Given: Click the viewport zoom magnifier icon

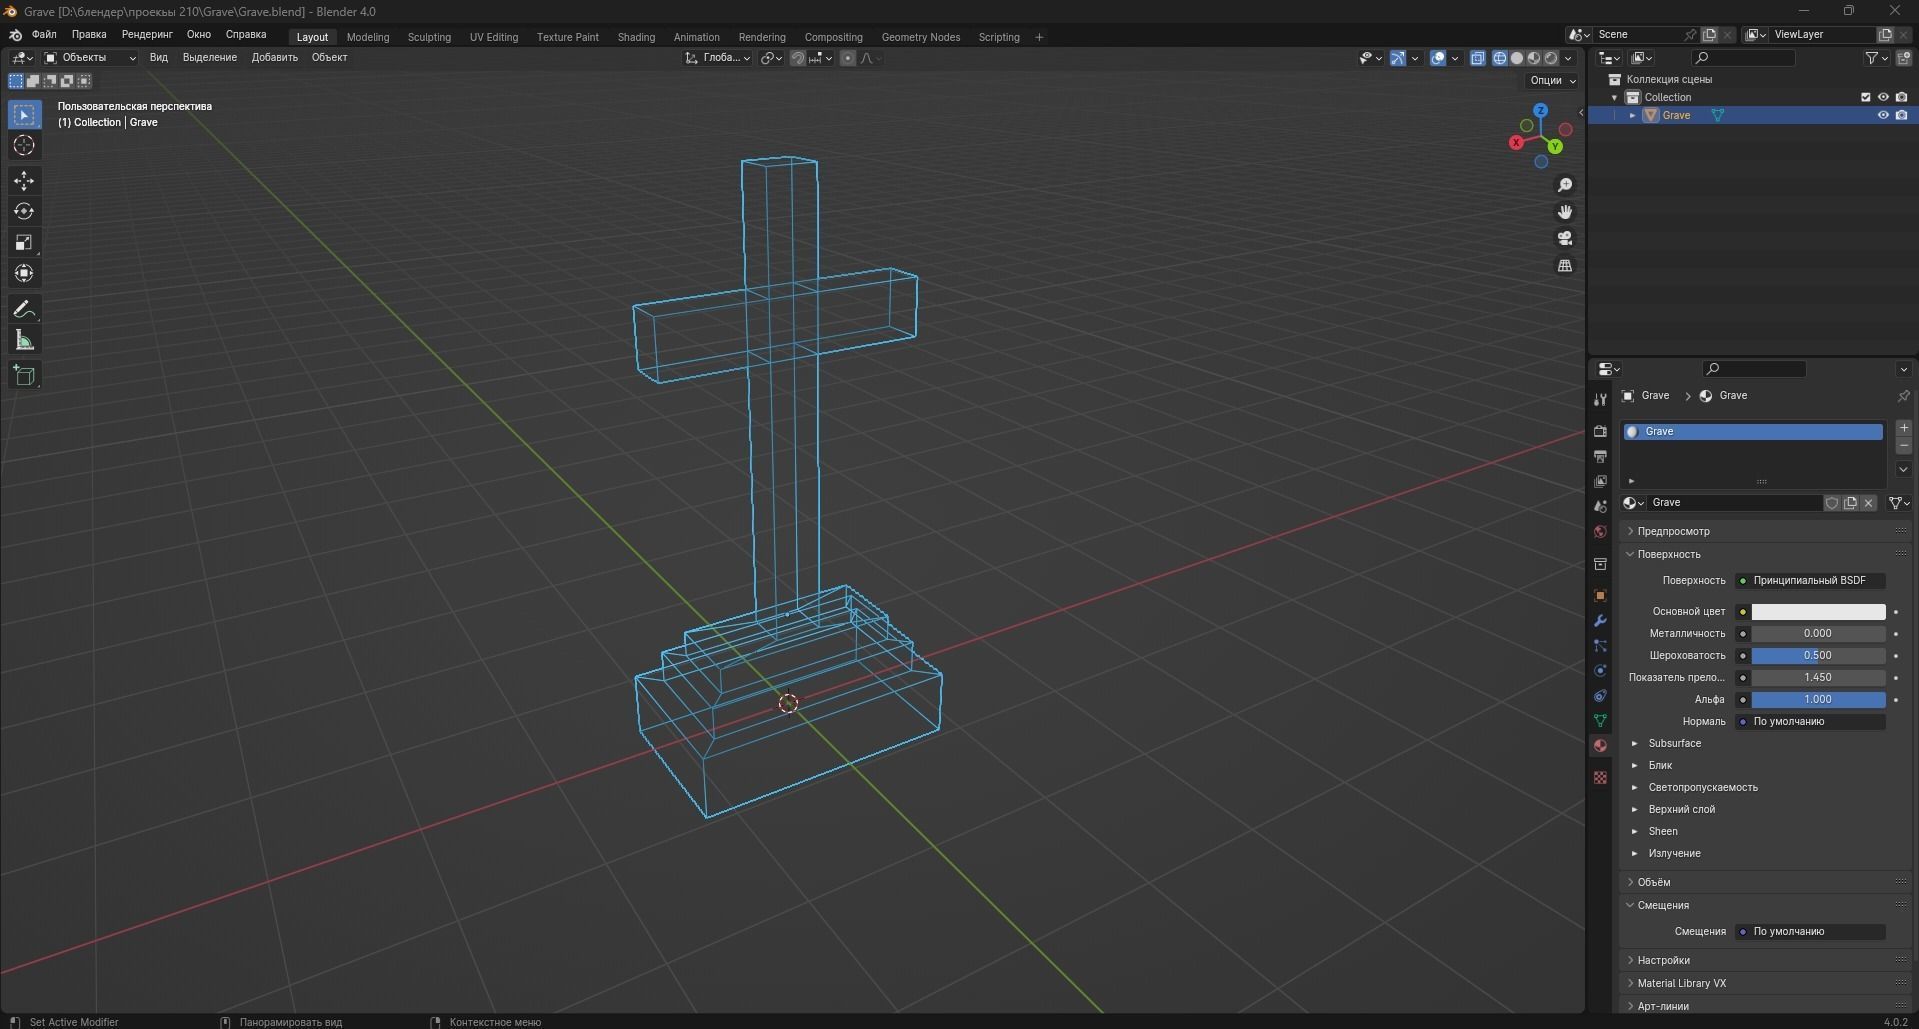Looking at the screenshot, I should pyautogui.click(x=1565, y=185).
